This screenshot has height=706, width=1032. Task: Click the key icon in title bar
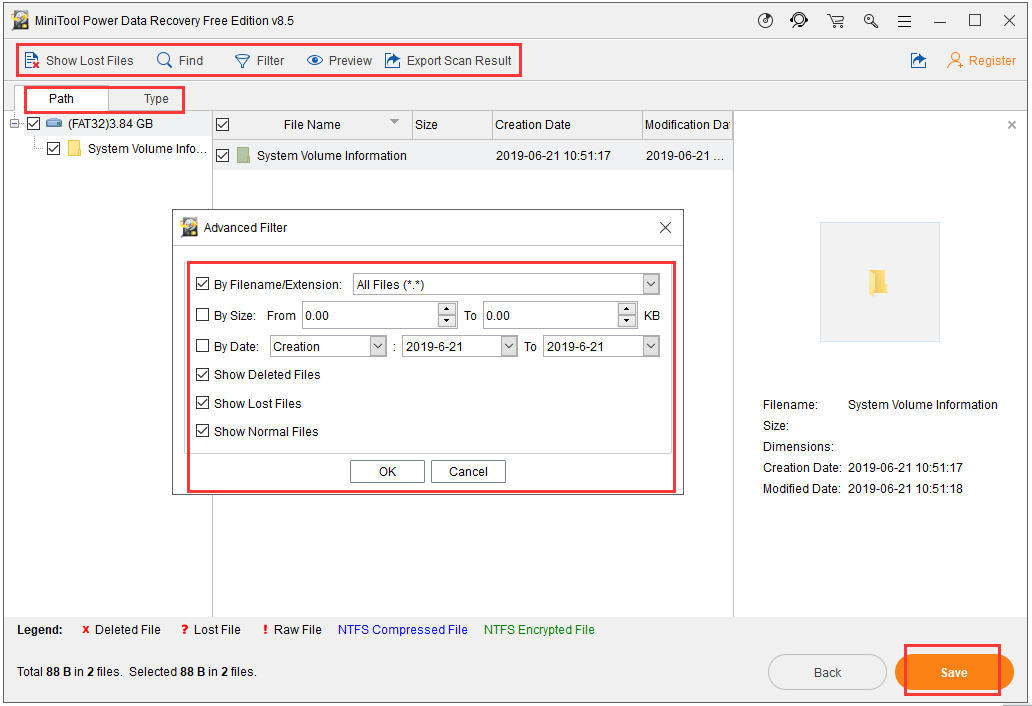871,21
